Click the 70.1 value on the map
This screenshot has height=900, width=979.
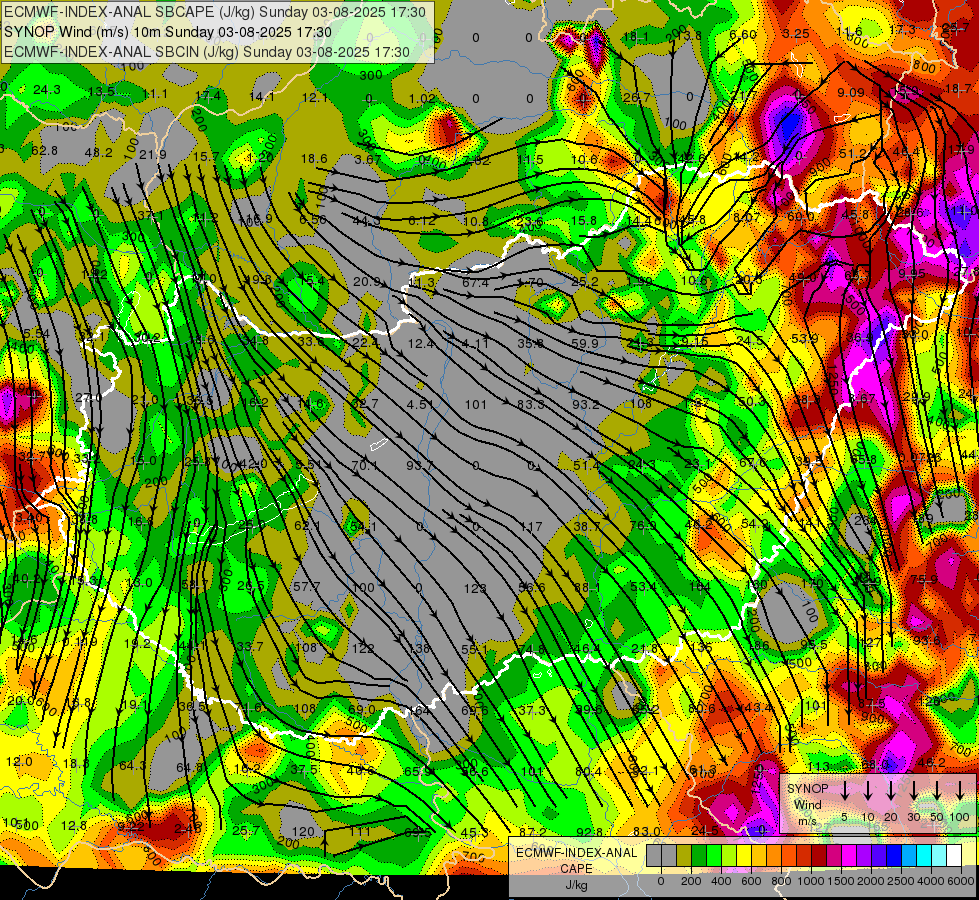pyautogui.click(x=365, y=465)
